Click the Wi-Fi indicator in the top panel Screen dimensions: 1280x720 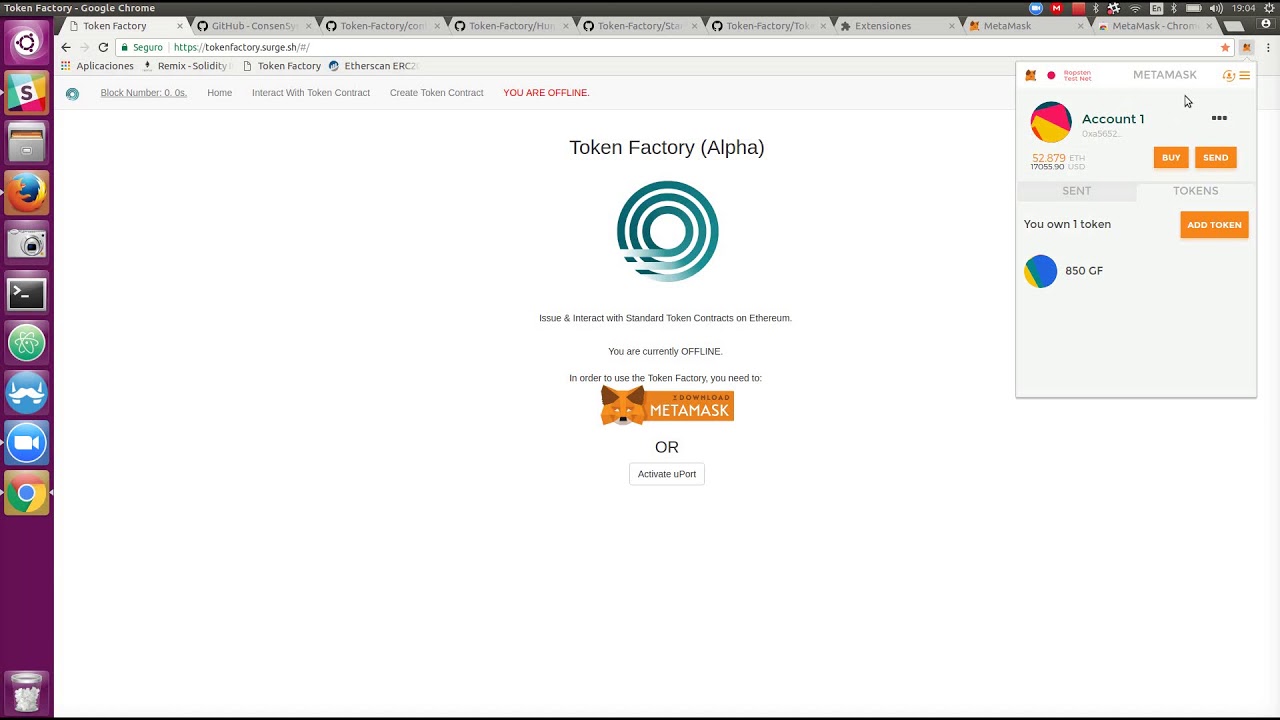coord(1135,8)
